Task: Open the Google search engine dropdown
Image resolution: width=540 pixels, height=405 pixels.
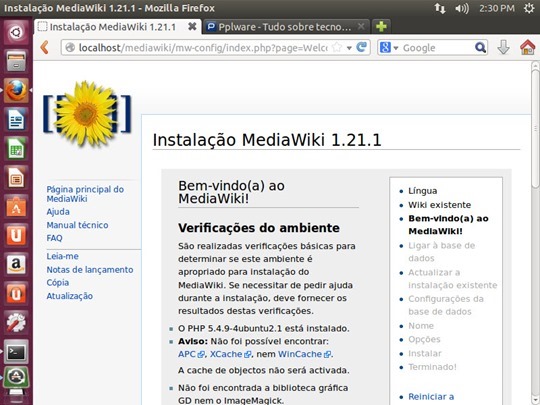Action: coord(389,48)
